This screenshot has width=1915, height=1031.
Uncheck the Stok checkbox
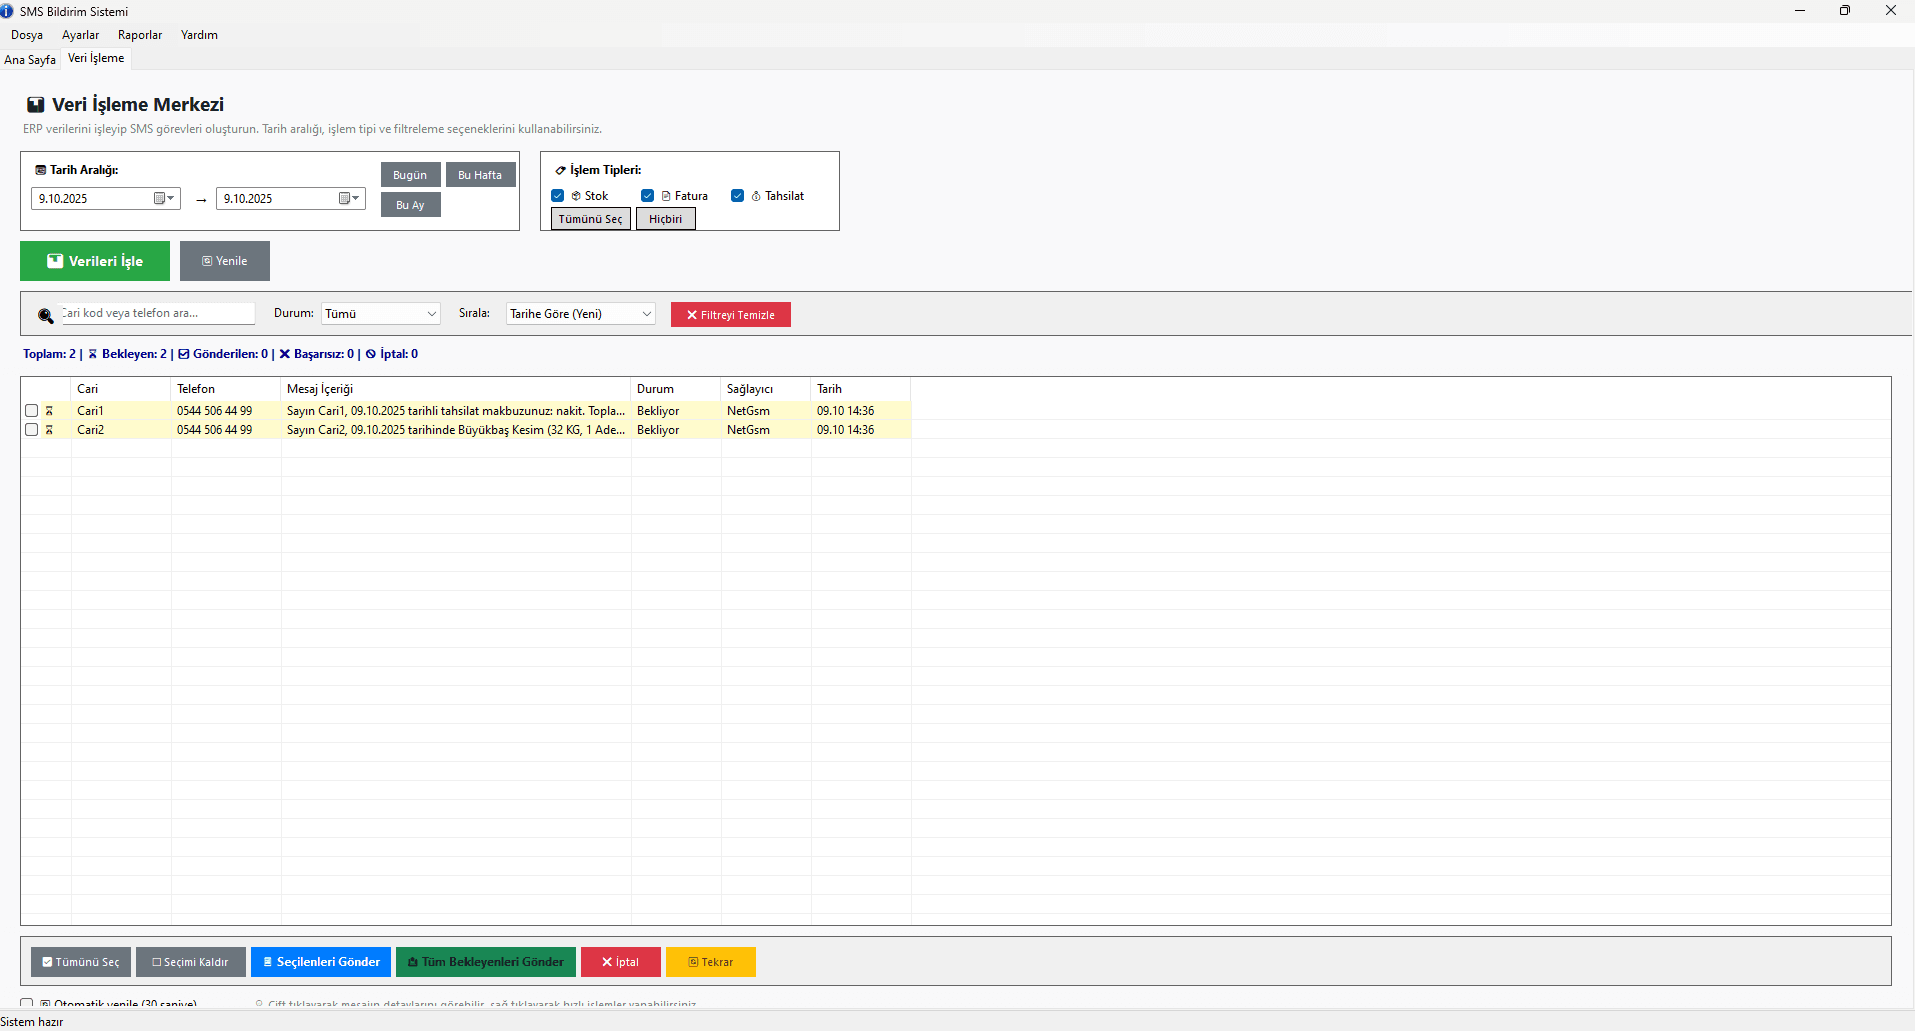(x=558, y=196)
